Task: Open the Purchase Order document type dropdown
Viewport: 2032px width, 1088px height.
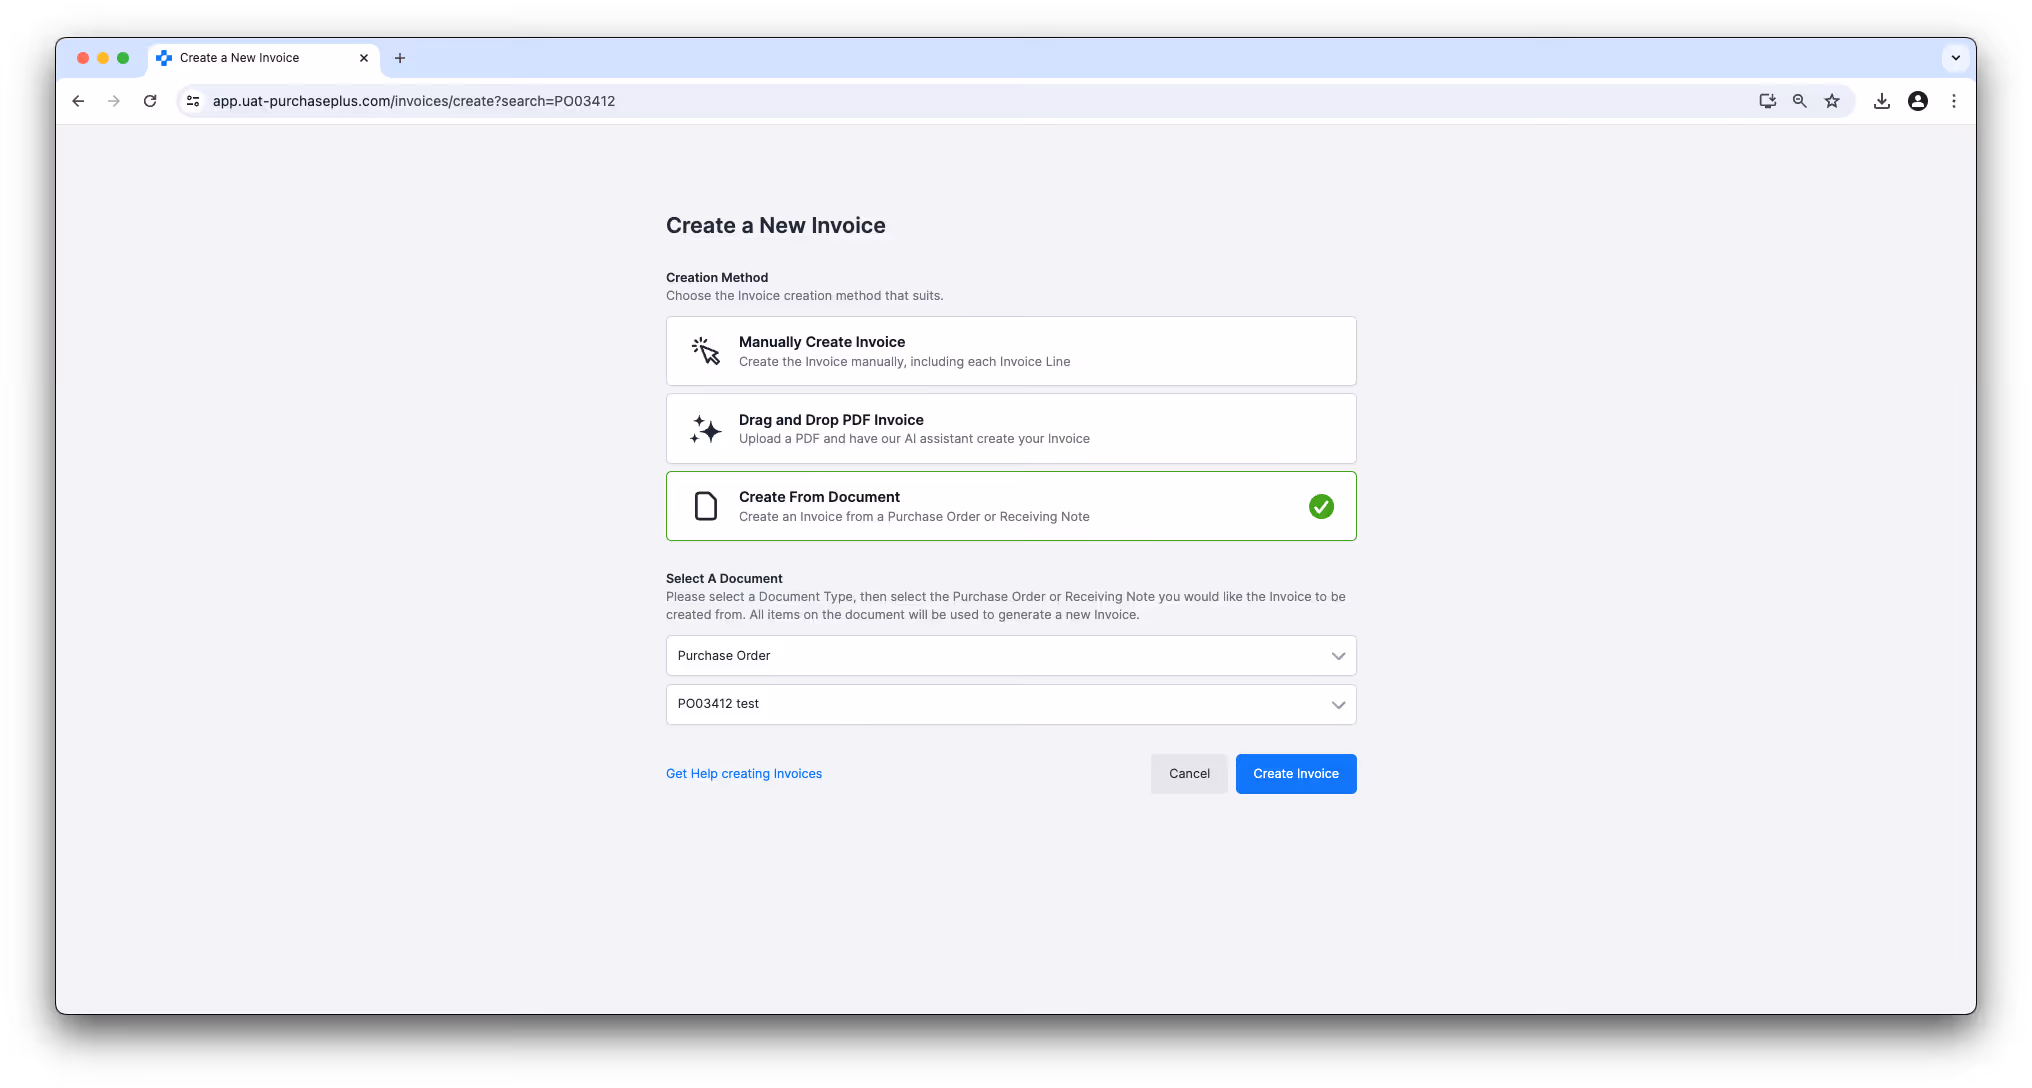Action: (x=1010, y=656)
